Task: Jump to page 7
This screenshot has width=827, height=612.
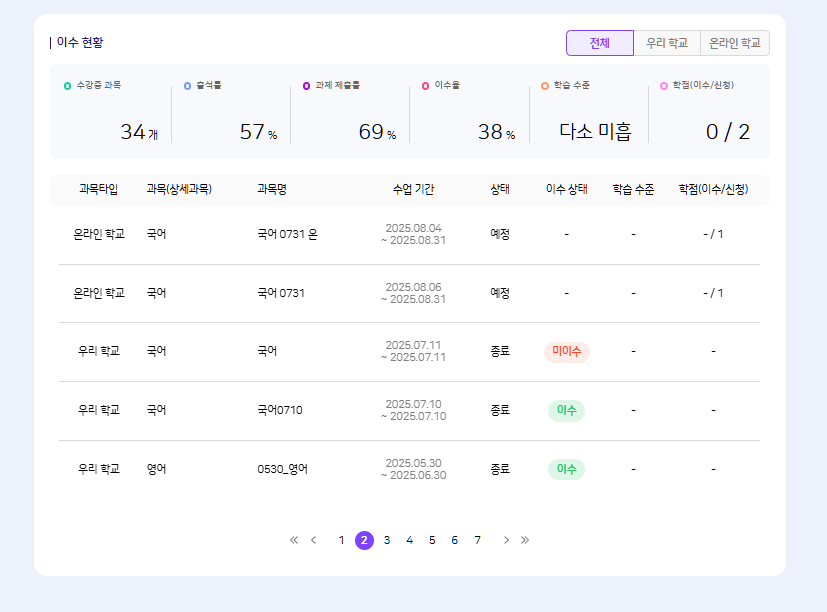Action: [x=477, y=540]
